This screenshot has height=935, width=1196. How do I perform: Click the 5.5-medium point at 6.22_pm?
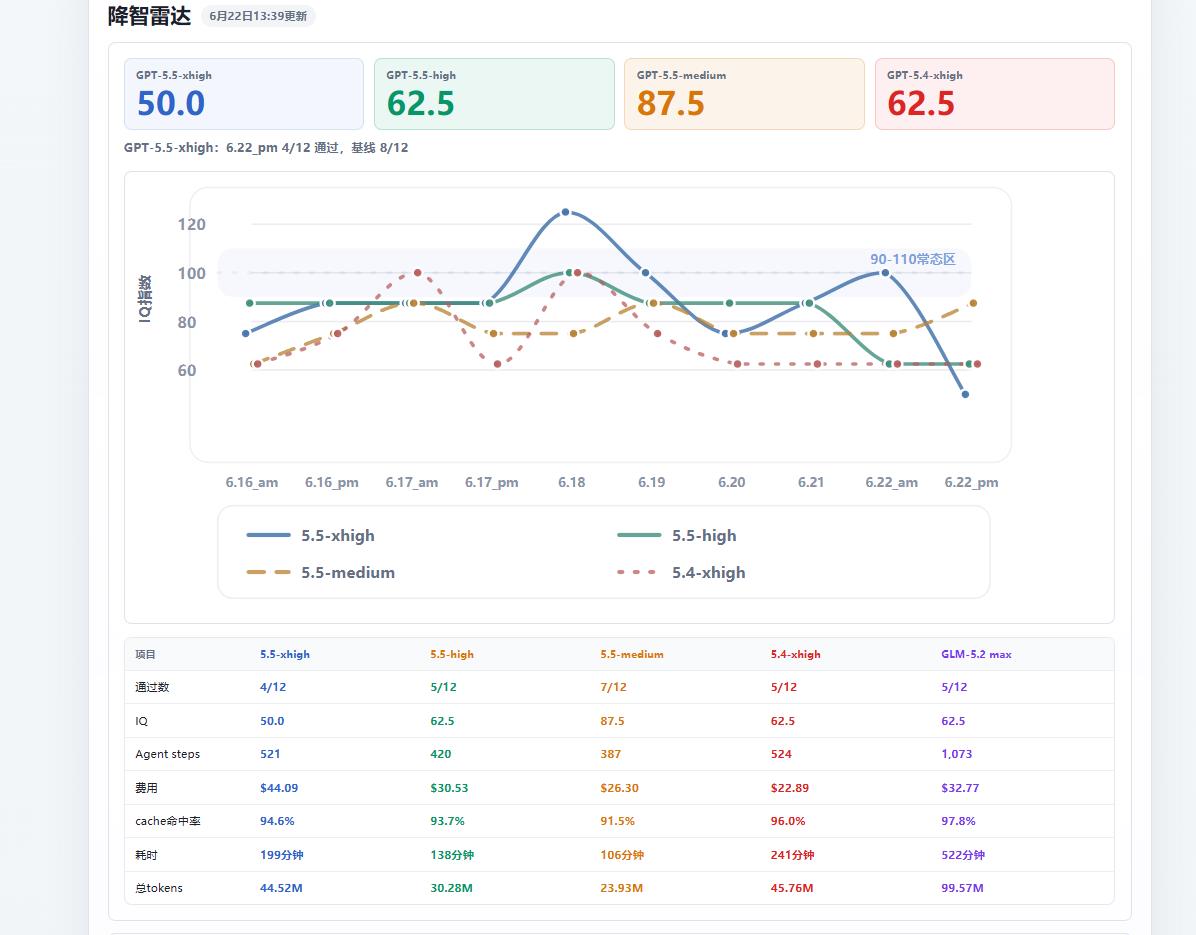(973, 303)
